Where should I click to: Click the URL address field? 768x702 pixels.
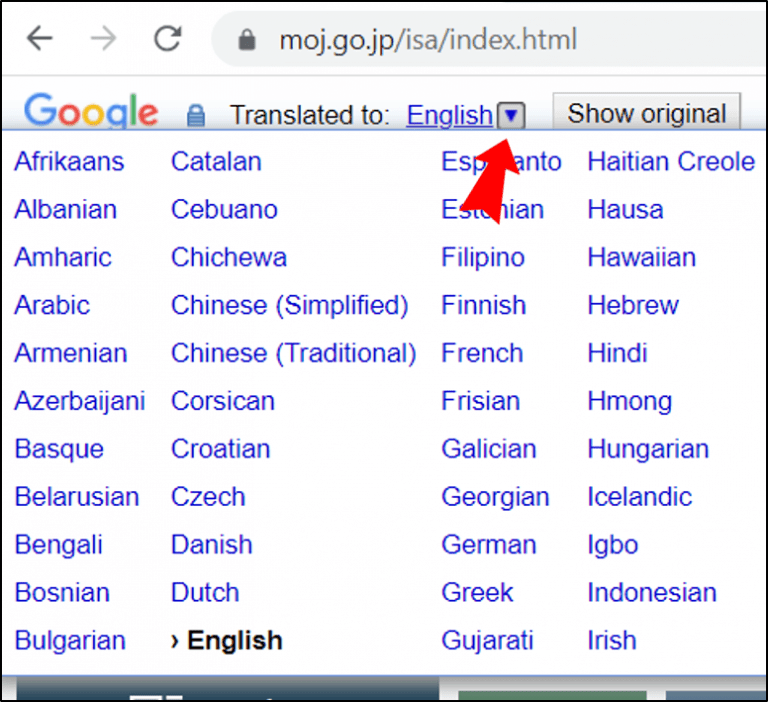(x=490, y=39)
